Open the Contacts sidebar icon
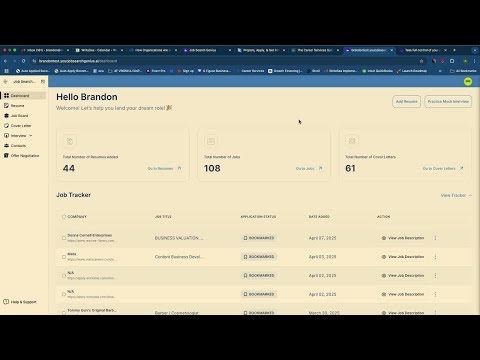Image resolution: width=480 pixels, height=360 pixels. click(x=6, y=146)
